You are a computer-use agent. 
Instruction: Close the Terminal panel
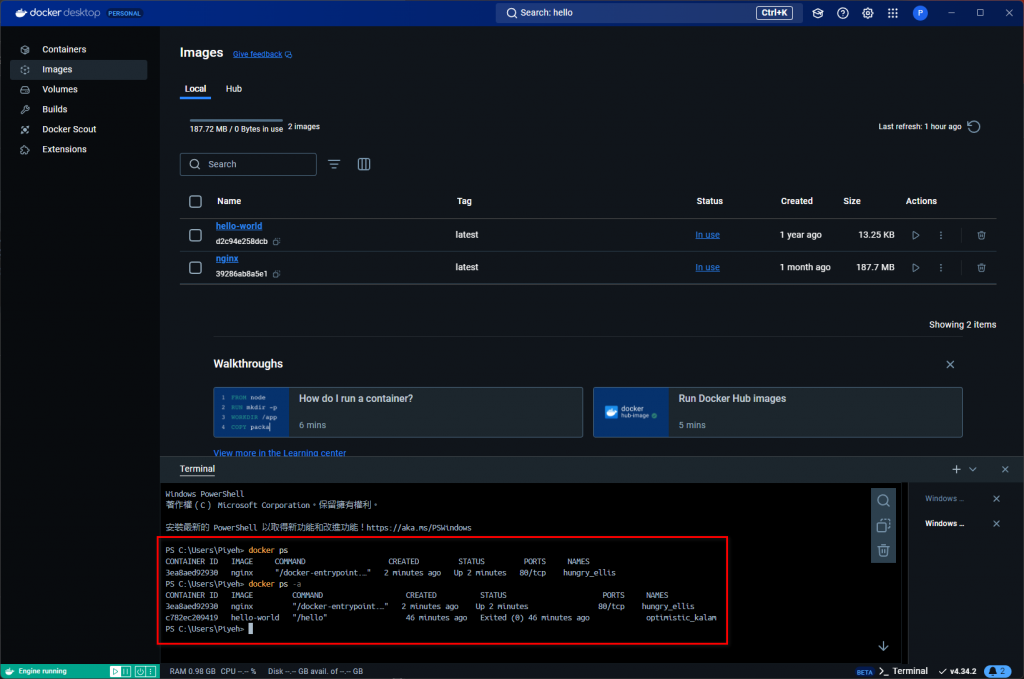pos(1005,469)
